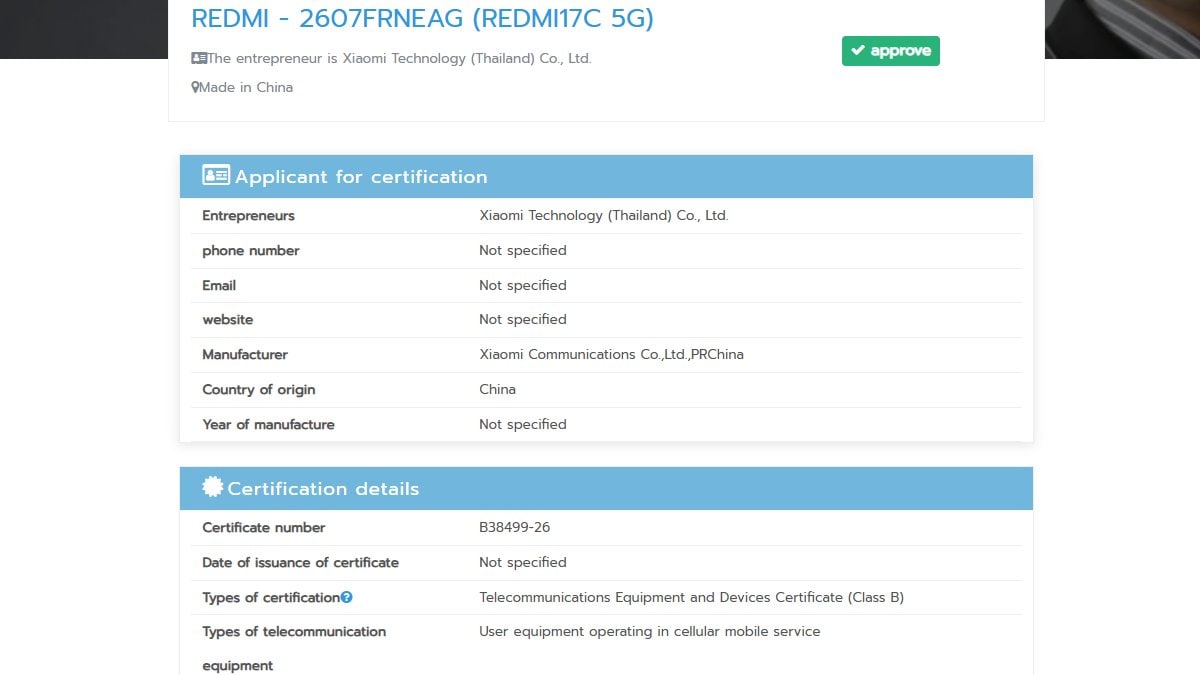Click the location pin icon beside Made in China
Screen dimensions: 1200x675
tap(195, 87)
